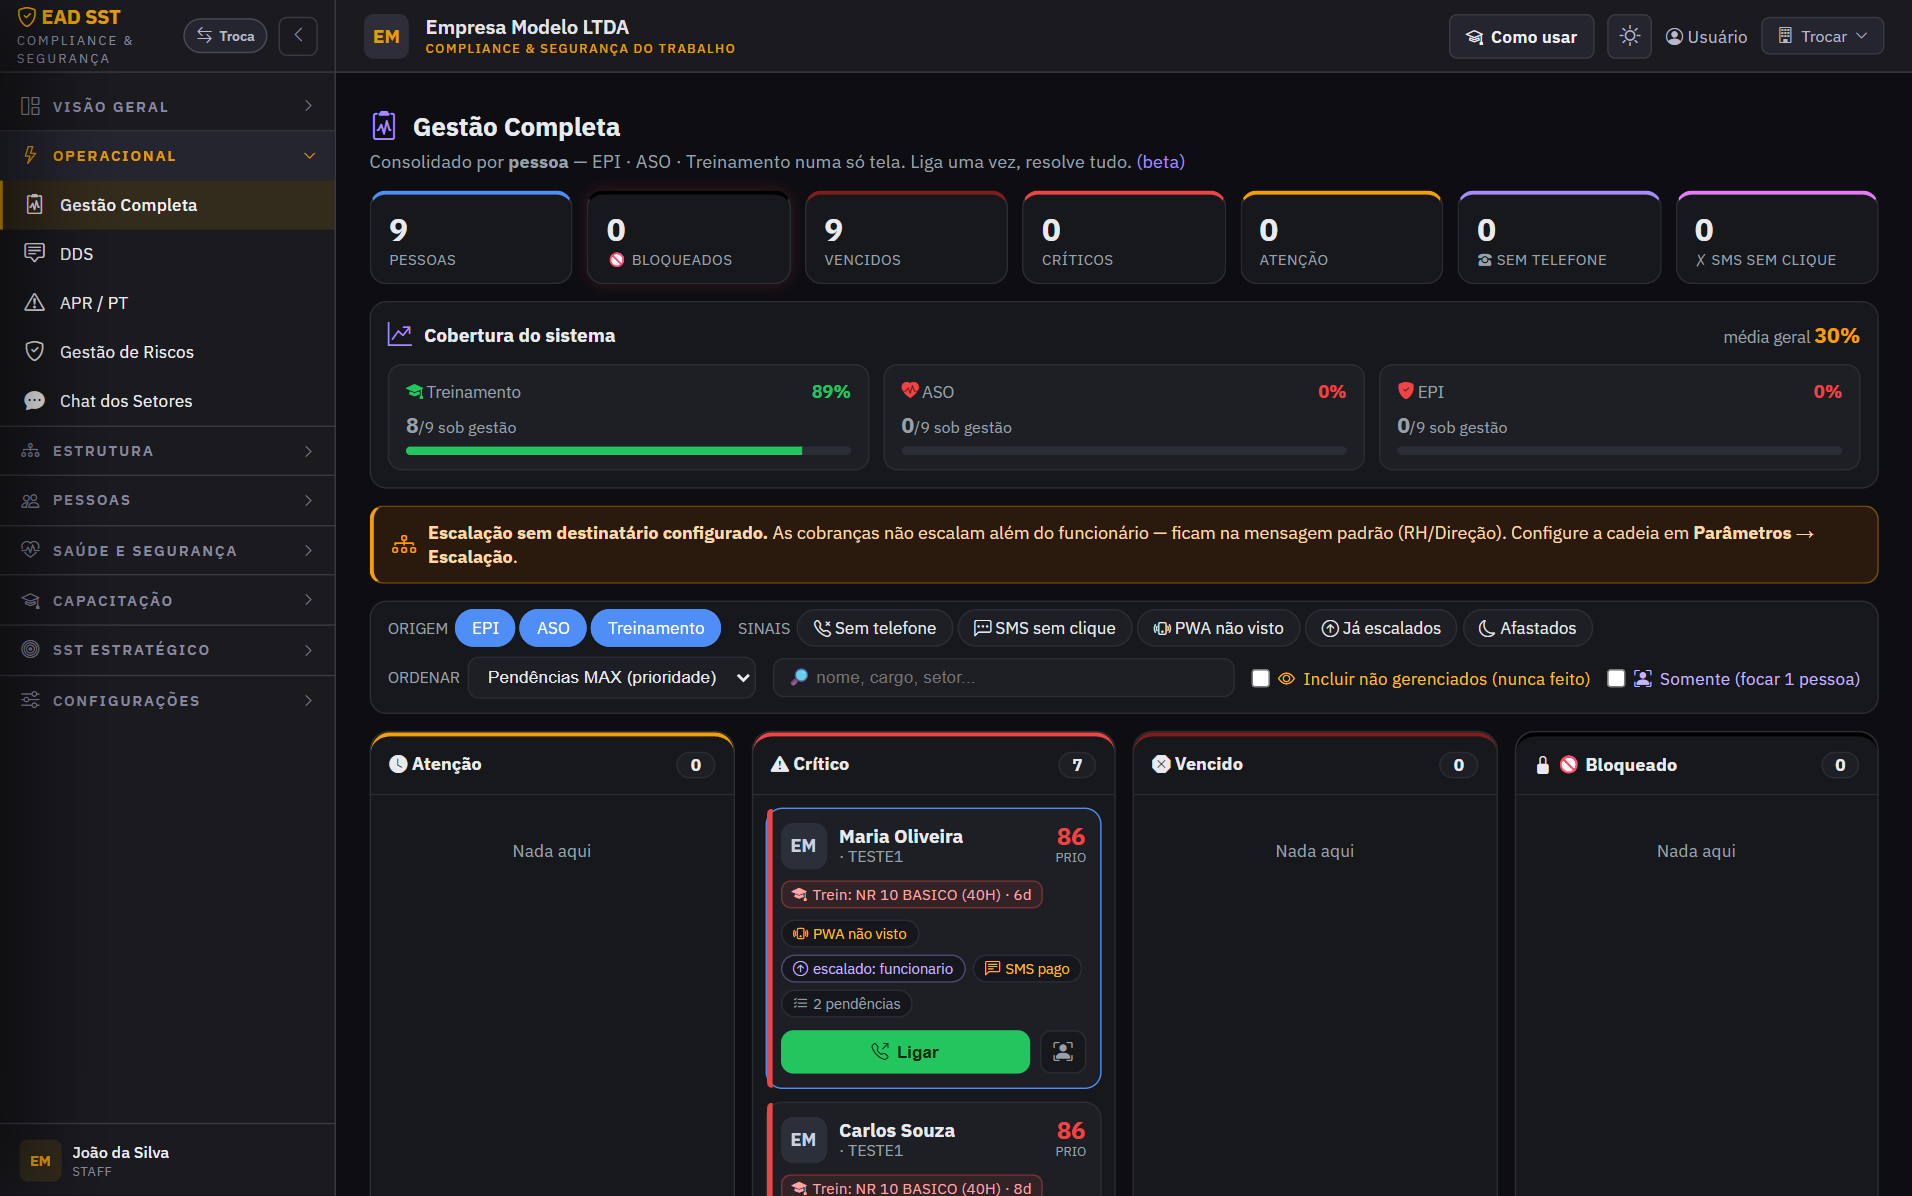Toggle the Sem telefone signal filter
The width and height of the screenshot is (1912, 1196).
(x=875, y=628)
